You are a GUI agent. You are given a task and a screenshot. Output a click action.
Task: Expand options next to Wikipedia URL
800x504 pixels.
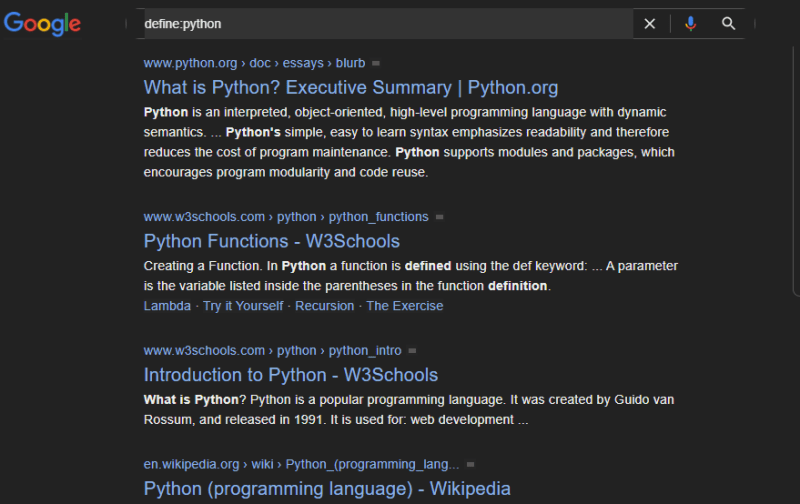click(470, 465)
